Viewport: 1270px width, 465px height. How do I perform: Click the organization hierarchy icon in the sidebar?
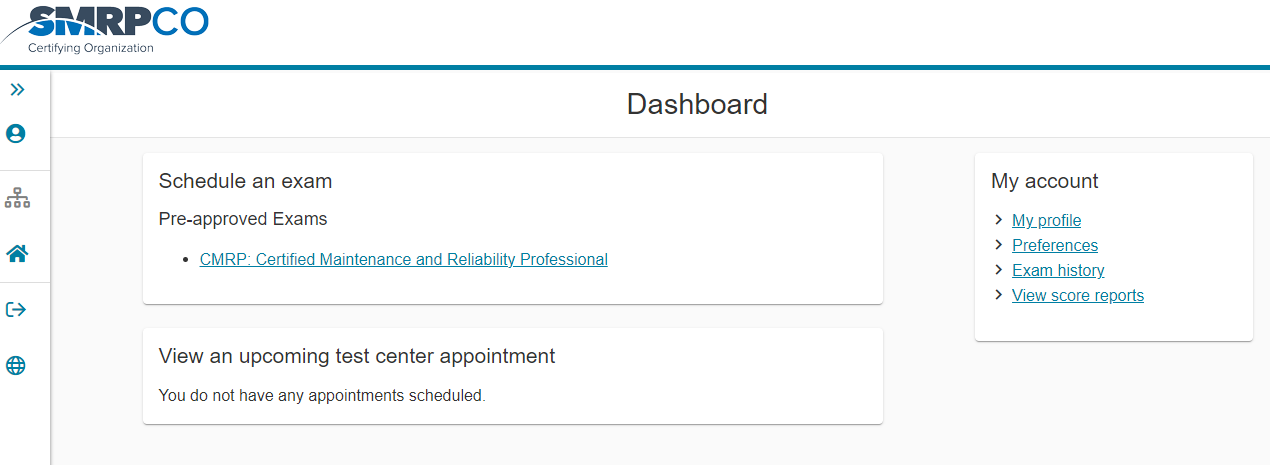pos(17,199)
